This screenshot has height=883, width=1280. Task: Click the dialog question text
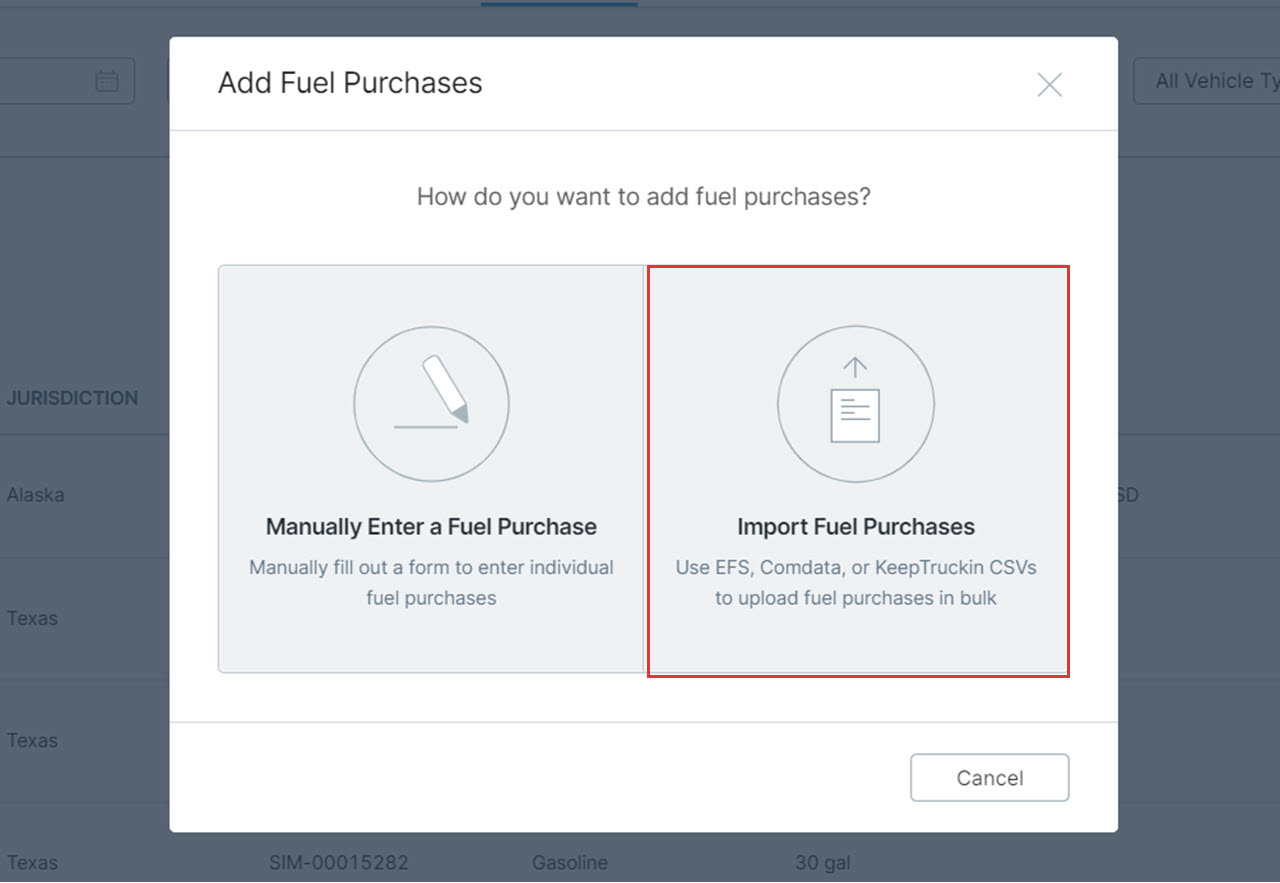point(644,196)
